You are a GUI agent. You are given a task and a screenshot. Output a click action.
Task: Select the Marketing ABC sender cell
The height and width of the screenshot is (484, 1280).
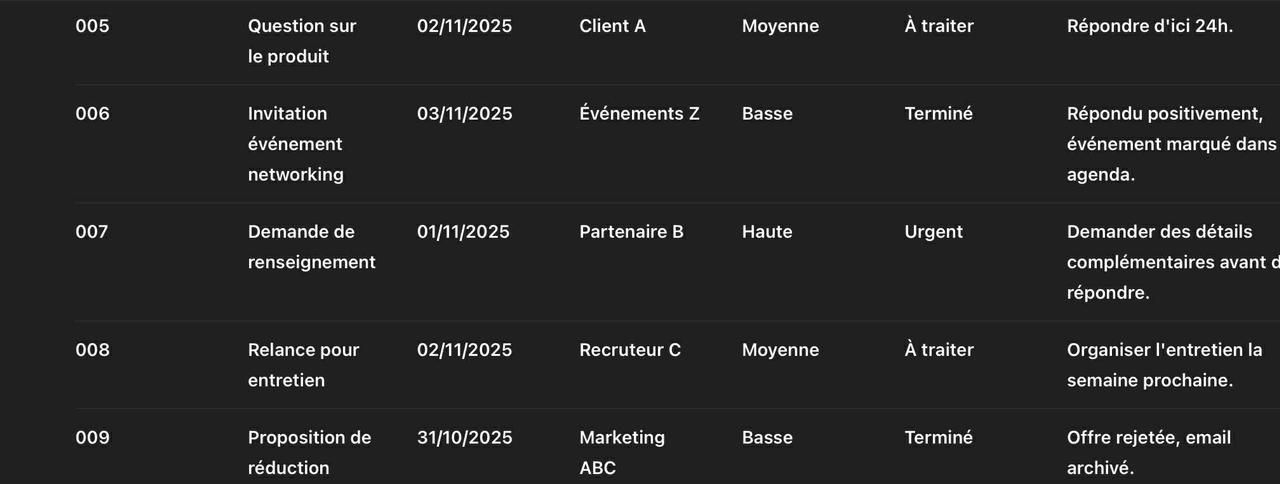pos(621,452)
